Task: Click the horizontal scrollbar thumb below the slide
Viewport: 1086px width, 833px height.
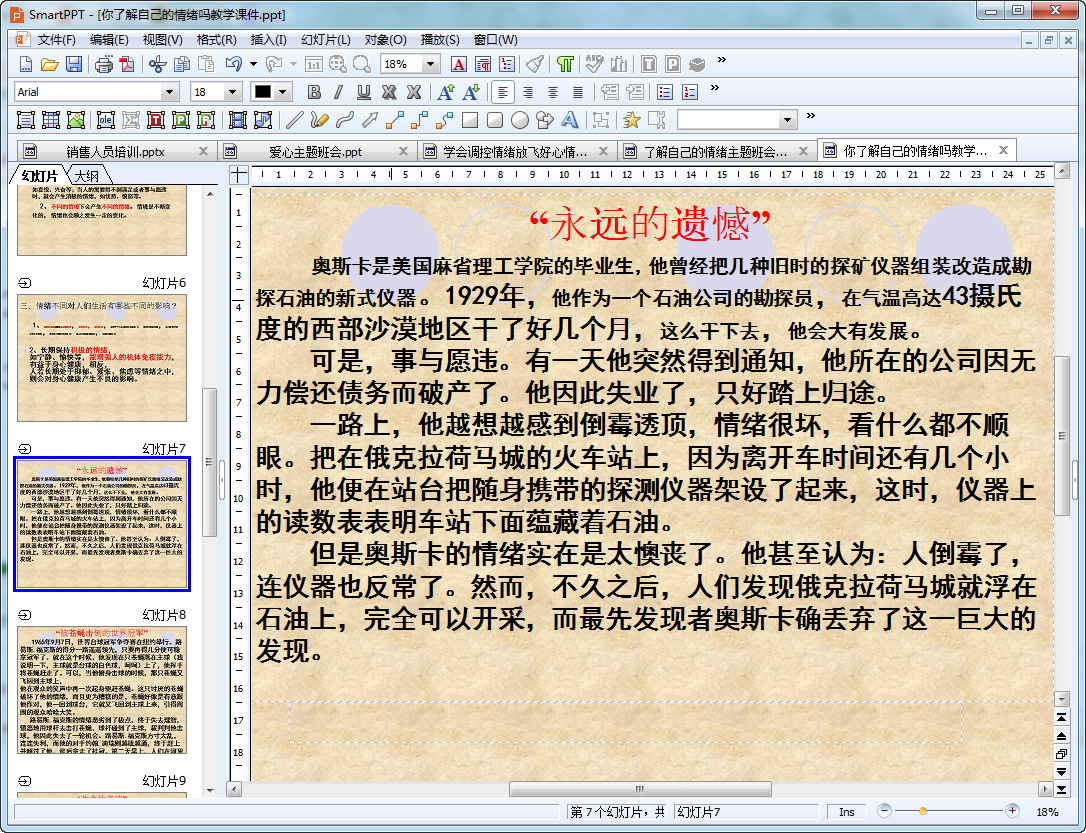Action: point(640,789)
